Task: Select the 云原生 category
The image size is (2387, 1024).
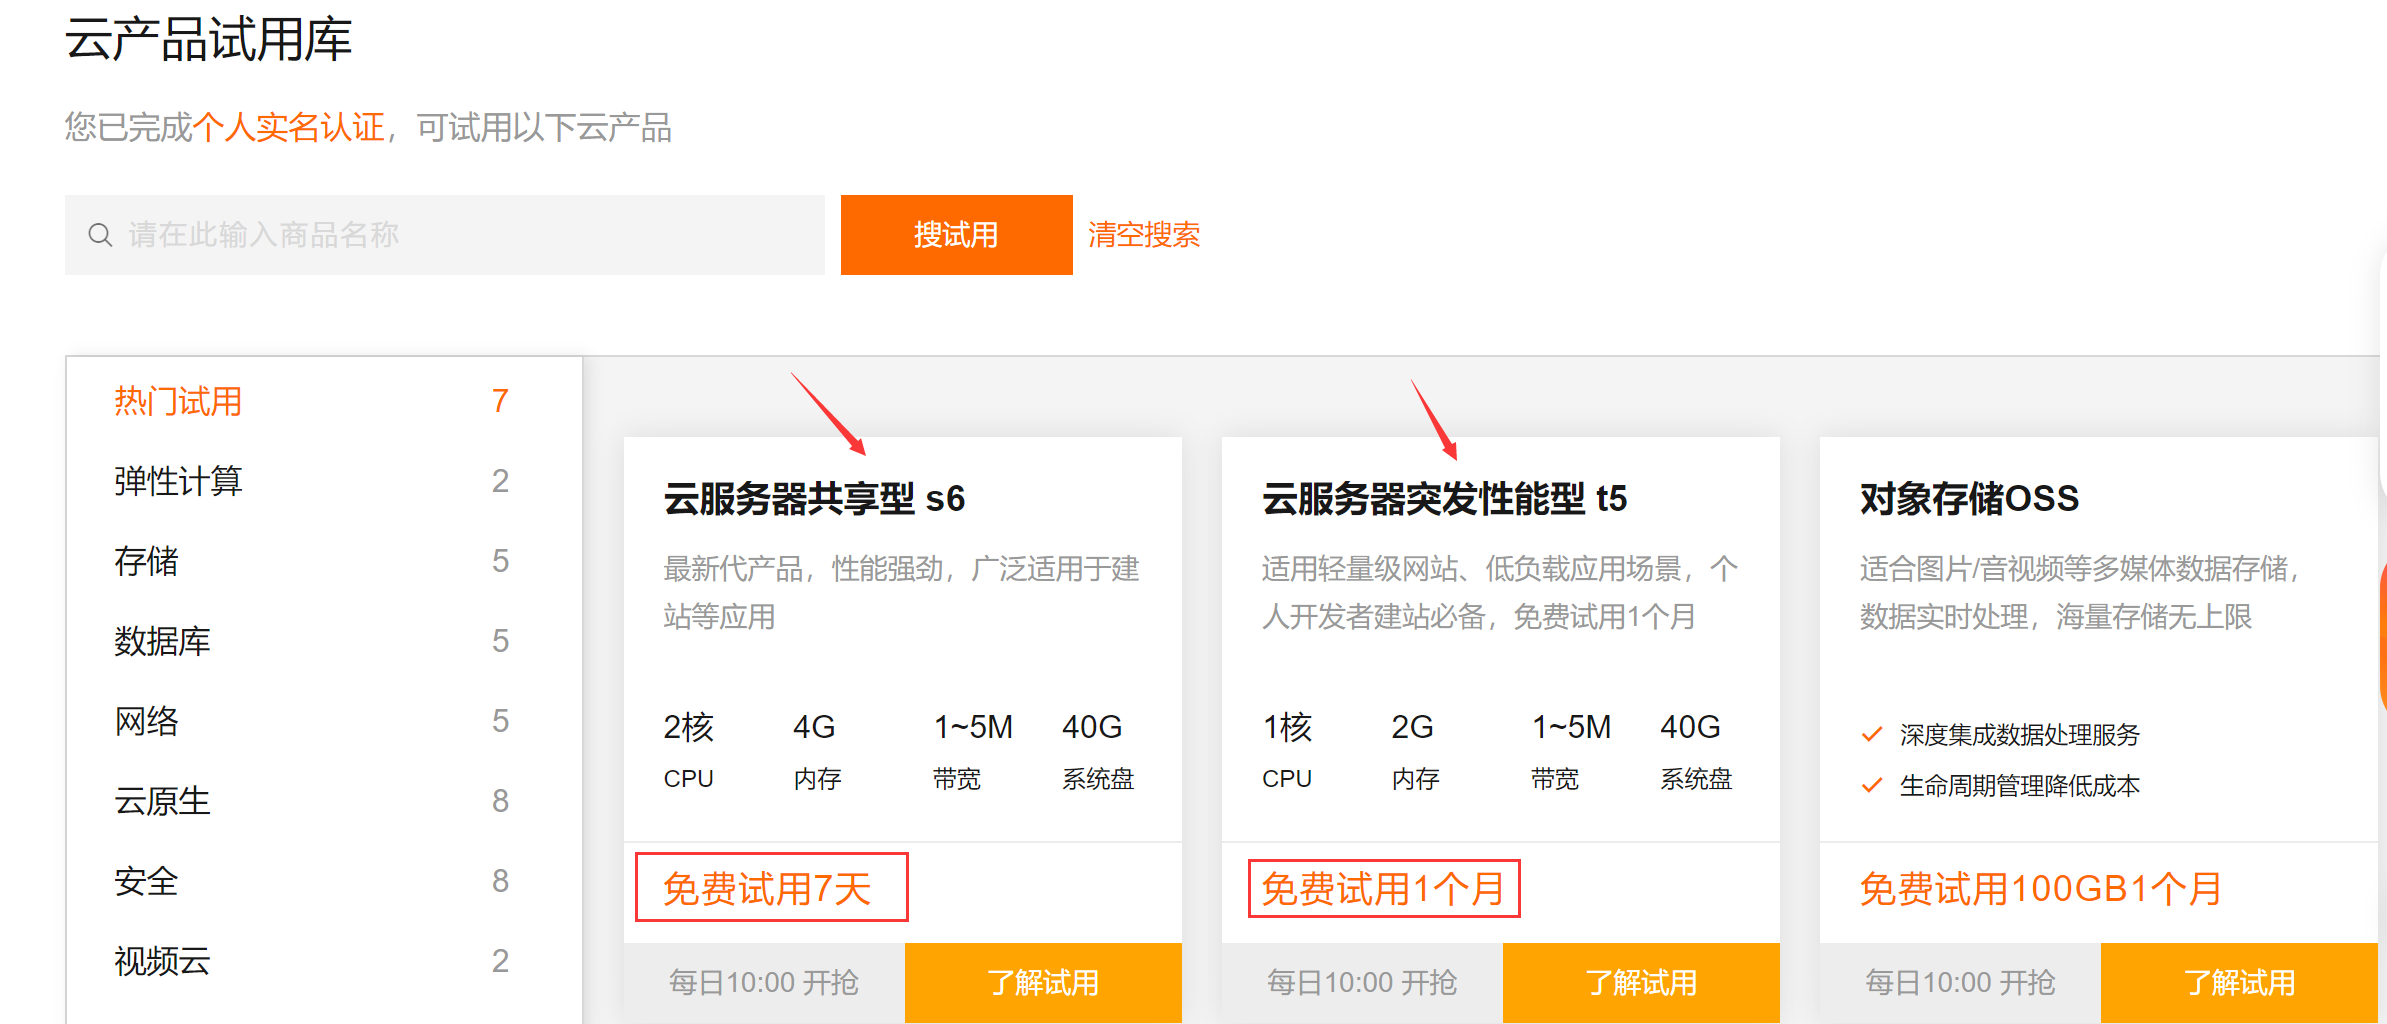Action: point(161,800)
